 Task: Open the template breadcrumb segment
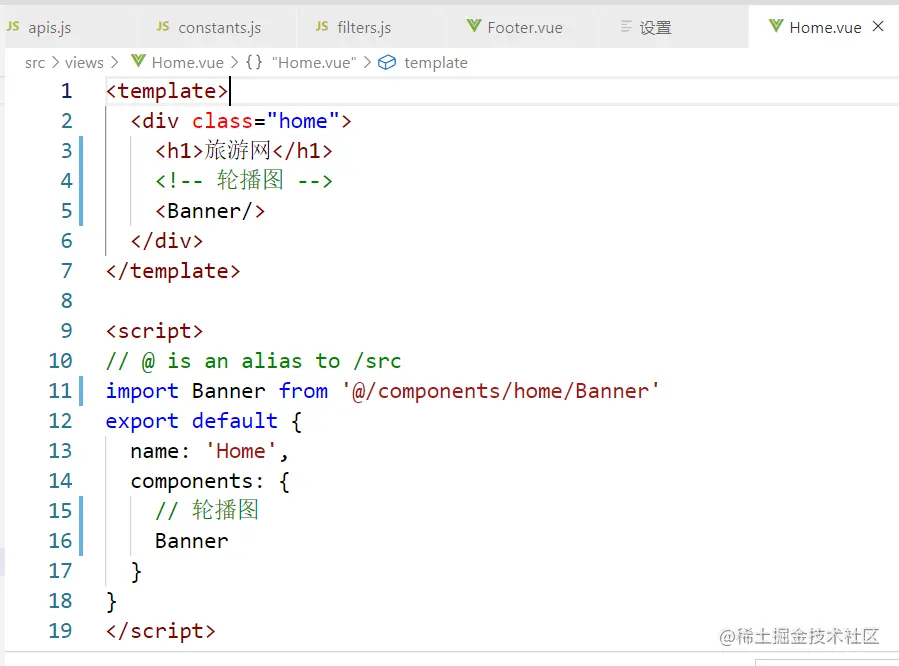click(x=436, y=62)
